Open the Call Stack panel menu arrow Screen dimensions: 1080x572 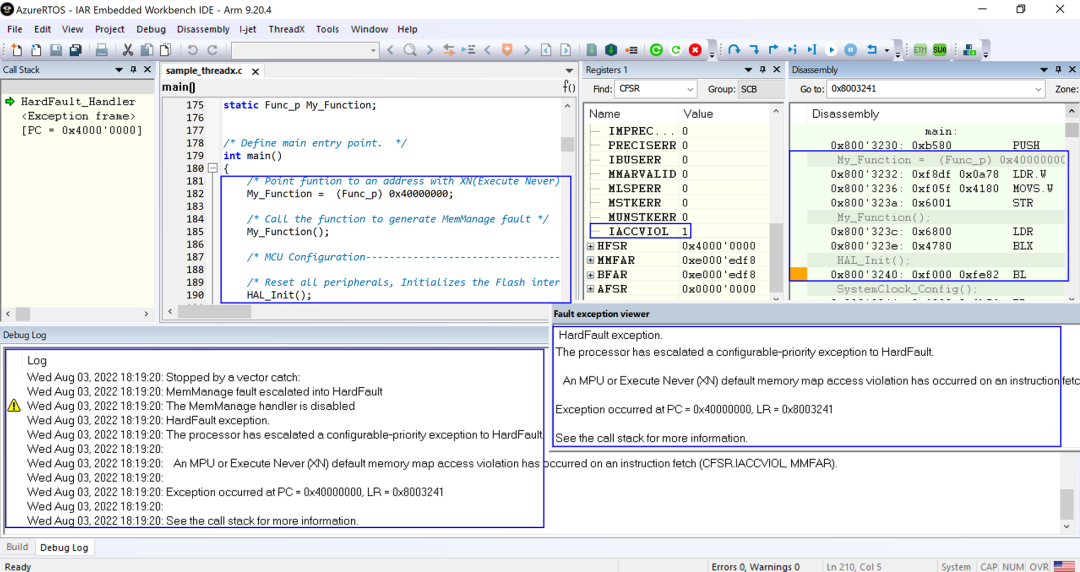[118, 70]
